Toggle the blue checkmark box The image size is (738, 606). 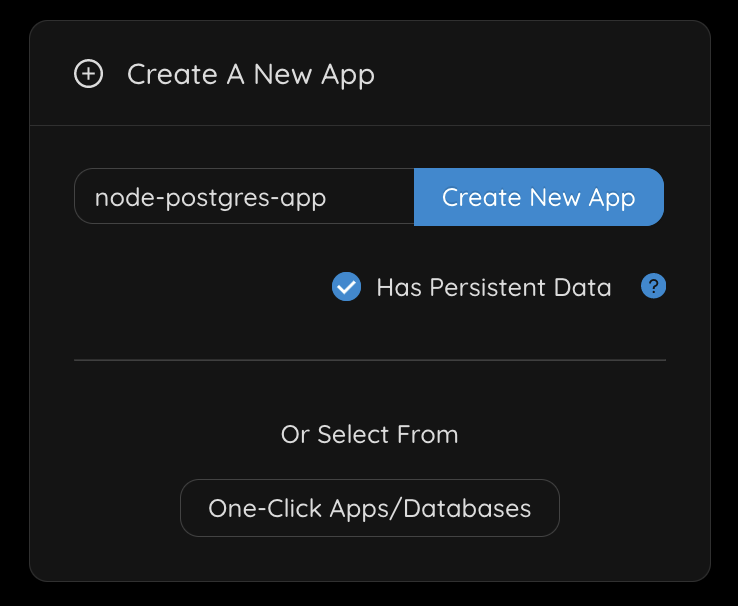point(346,288)
